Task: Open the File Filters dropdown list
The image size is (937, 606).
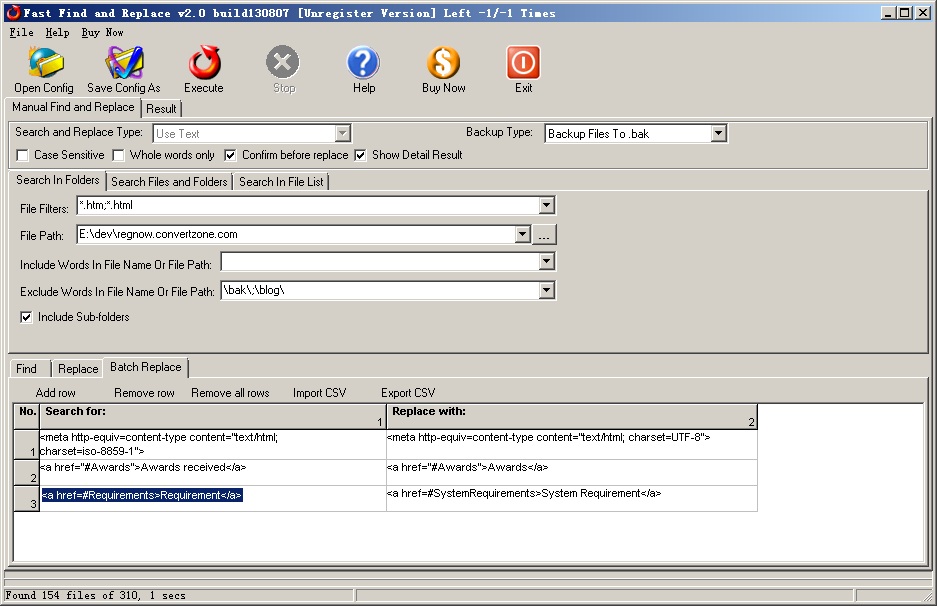Action: 546,206
